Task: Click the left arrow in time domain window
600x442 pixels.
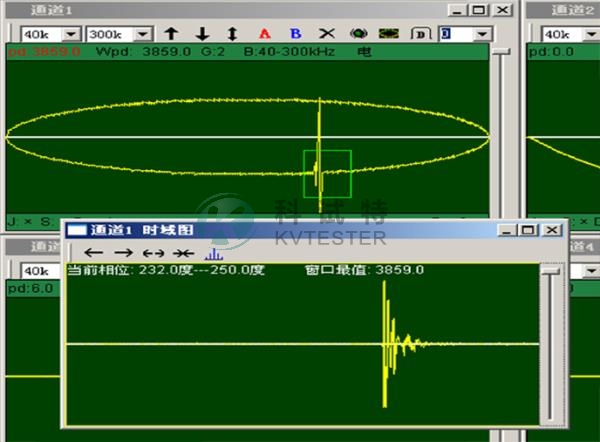Action: coord(94,253)
